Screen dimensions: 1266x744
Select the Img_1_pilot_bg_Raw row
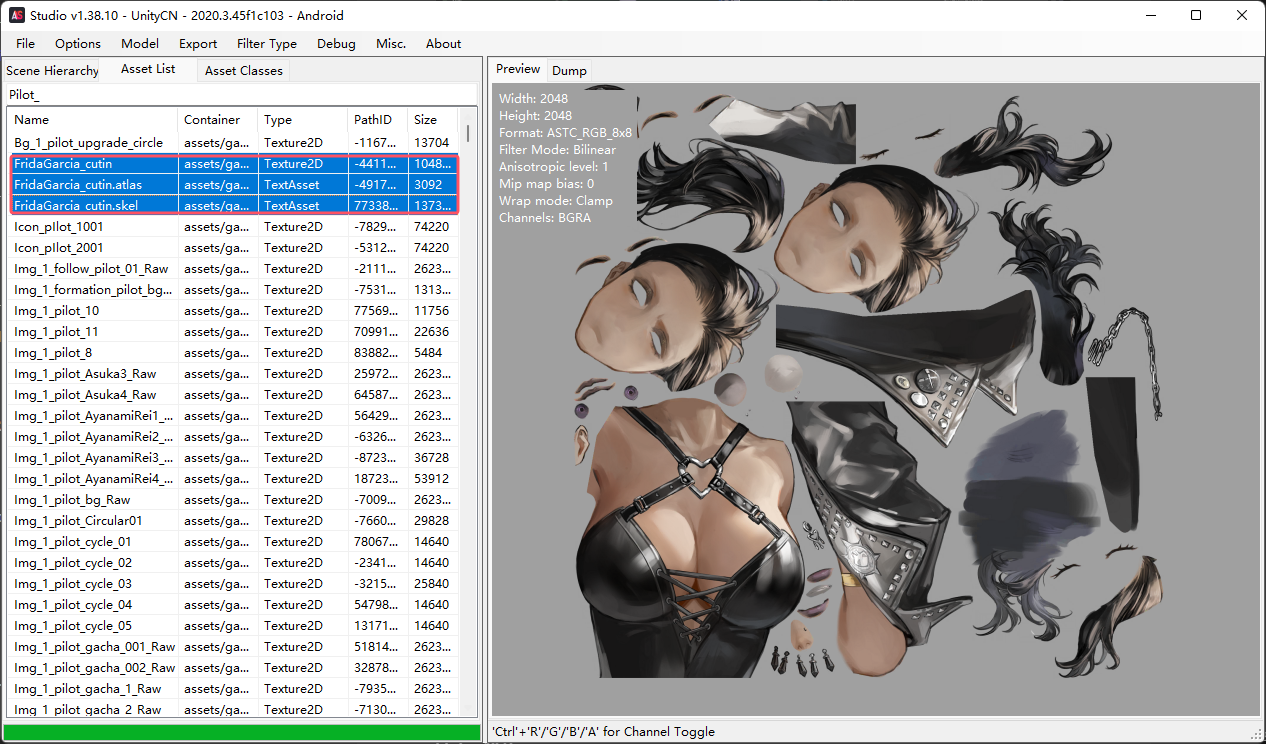click(x=233, y=500)
